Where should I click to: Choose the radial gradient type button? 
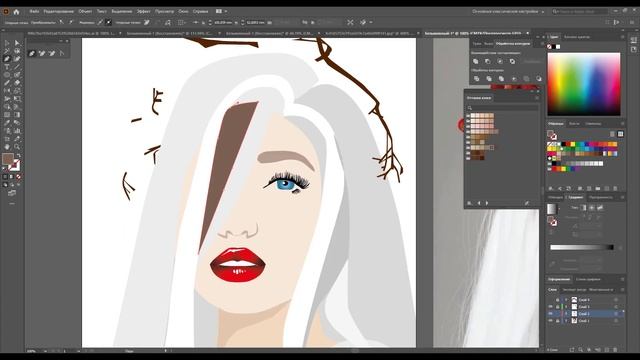tap(591, 208)
